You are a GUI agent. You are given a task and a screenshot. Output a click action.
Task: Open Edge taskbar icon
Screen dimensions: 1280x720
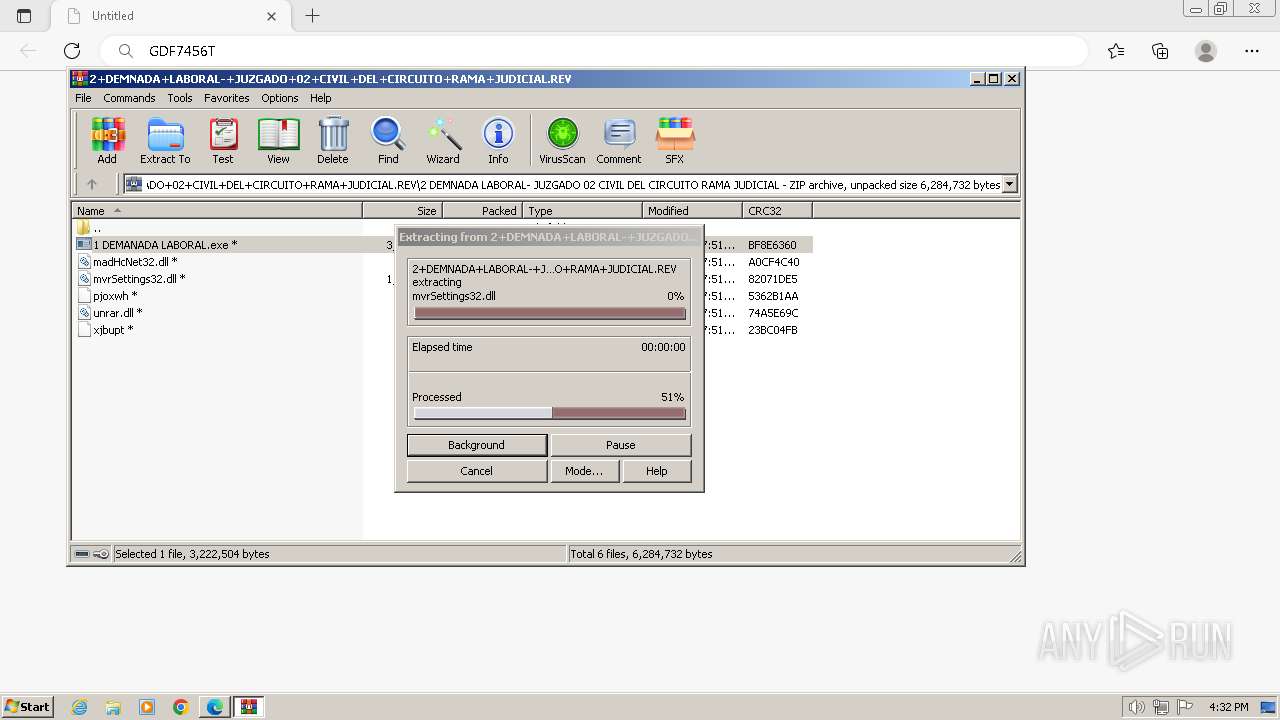(215, 707)
